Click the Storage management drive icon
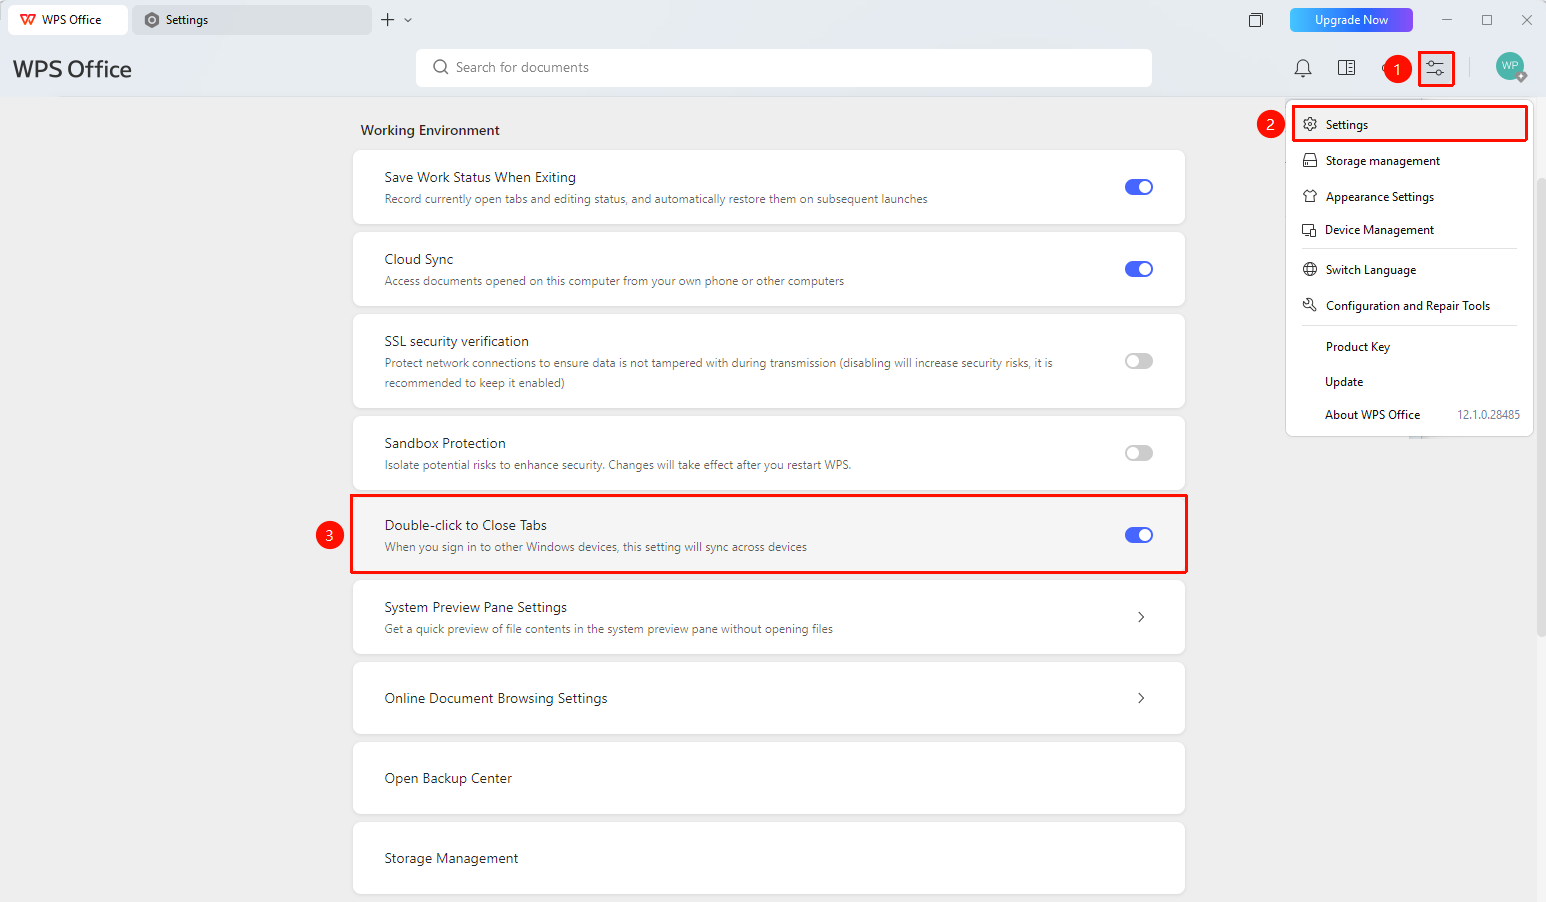The height and width of the screenshot is (902, 1546). point(1310,160)
